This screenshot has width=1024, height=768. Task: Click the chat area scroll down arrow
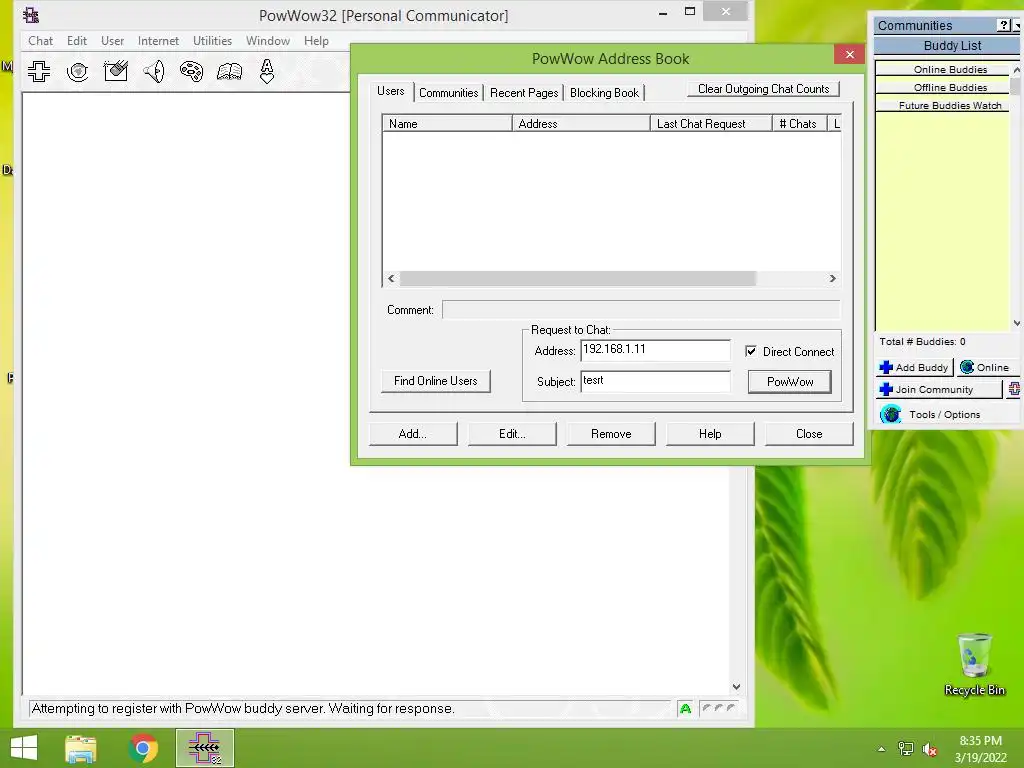(x=737, y=687)
